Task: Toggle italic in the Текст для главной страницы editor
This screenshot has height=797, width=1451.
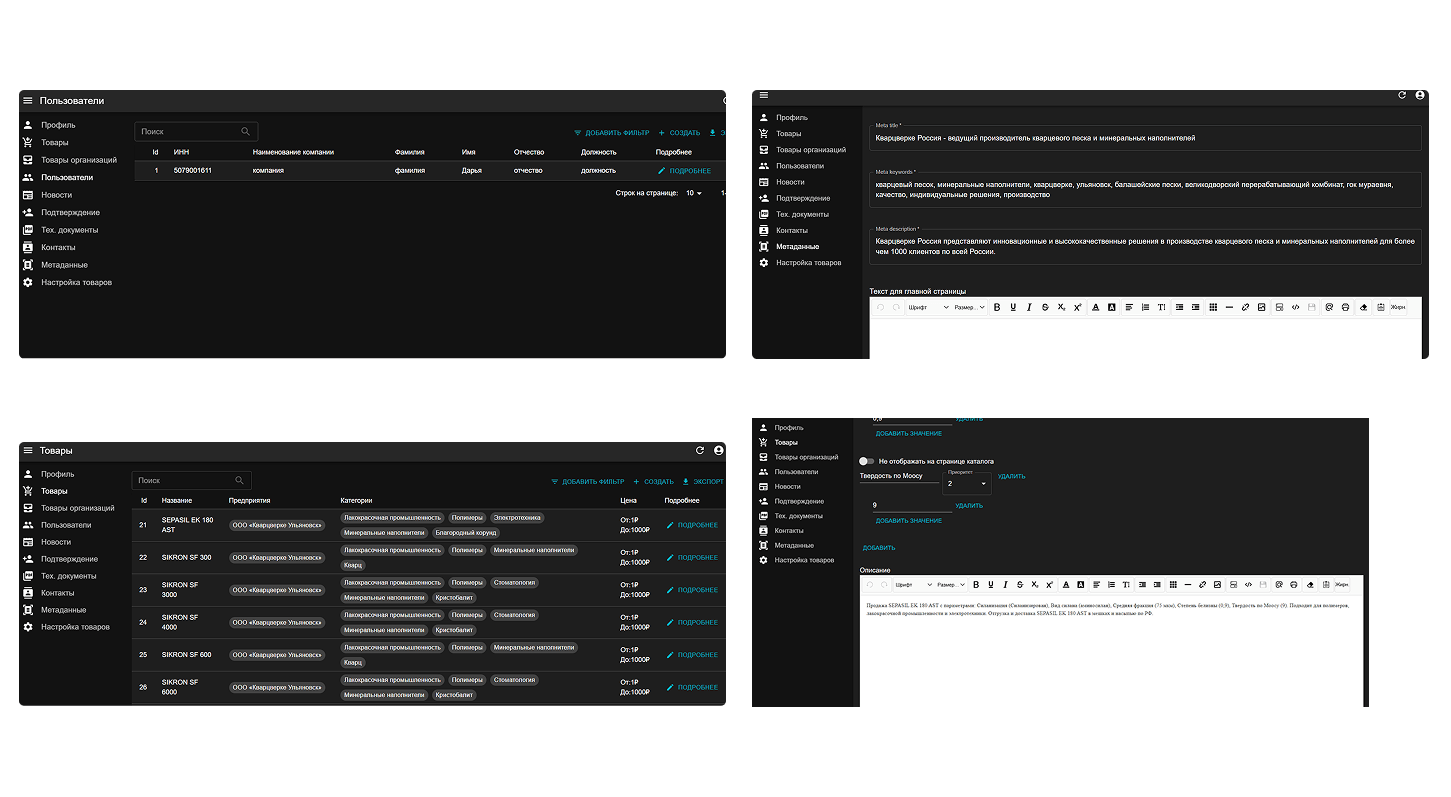Action: pyautogui.click(x=1029, y=307)
